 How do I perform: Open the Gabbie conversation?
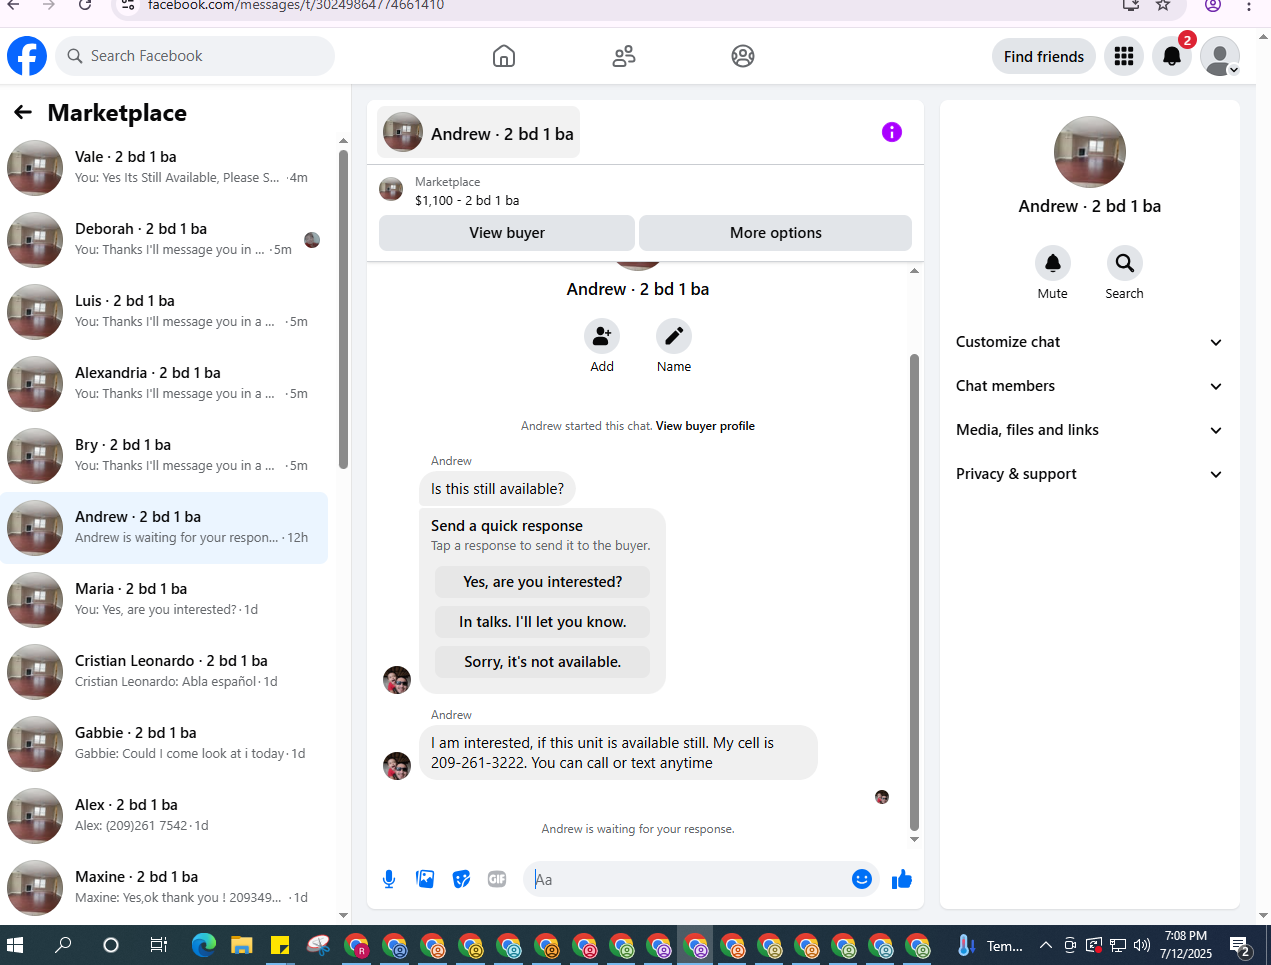(165, 744)
